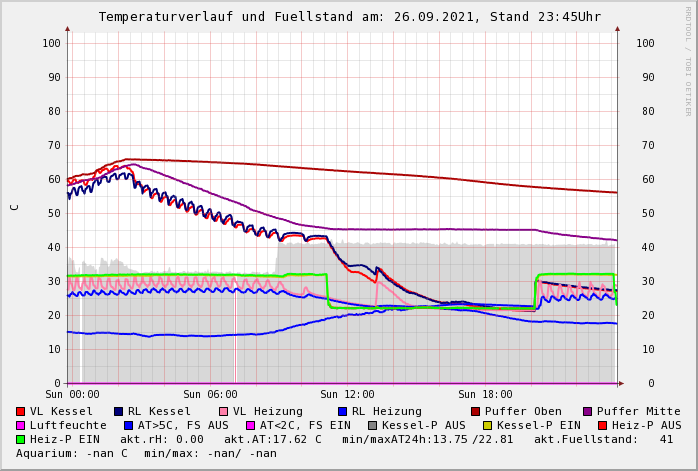This screenshot has height=471, width=698.
Task: Click the purple Puffer Mitte legend swatch
Action: tap(587, 411)
